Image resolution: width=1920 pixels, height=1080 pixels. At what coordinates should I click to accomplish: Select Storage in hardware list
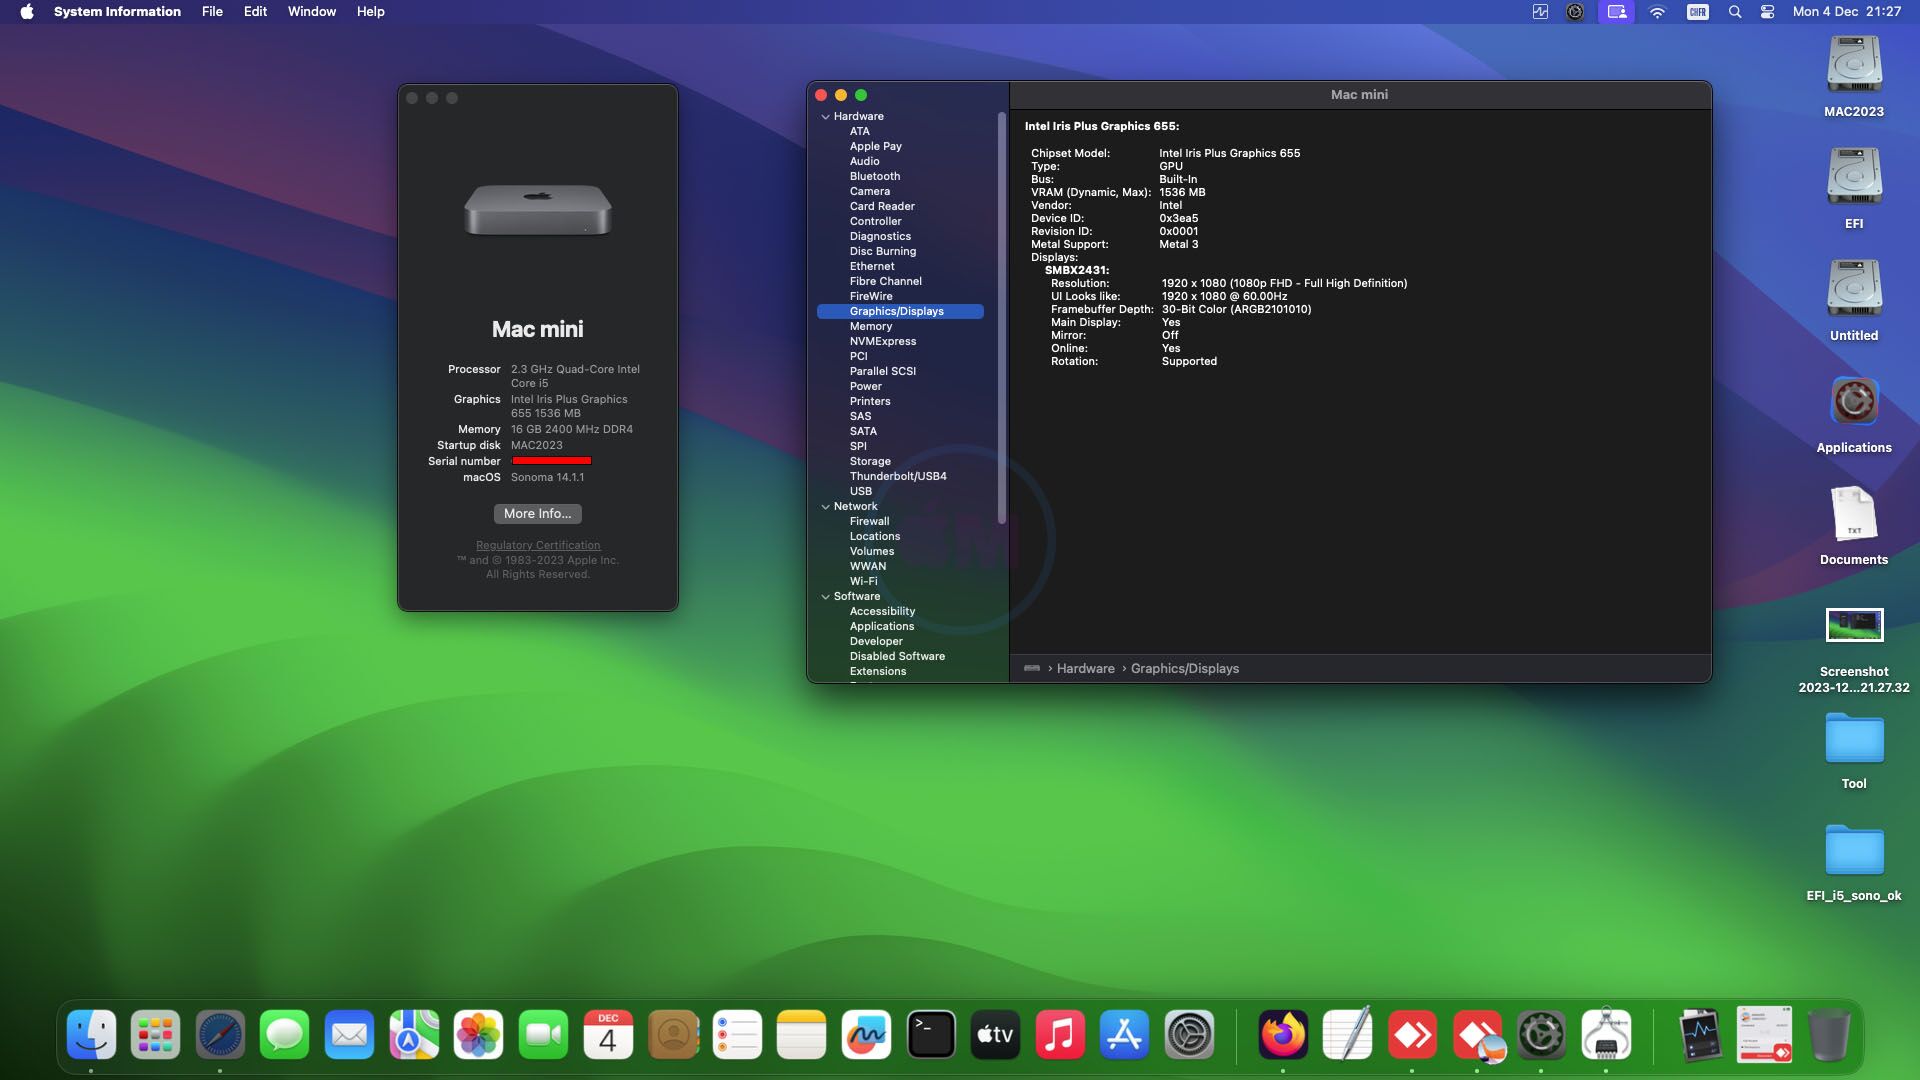point(870,462)
